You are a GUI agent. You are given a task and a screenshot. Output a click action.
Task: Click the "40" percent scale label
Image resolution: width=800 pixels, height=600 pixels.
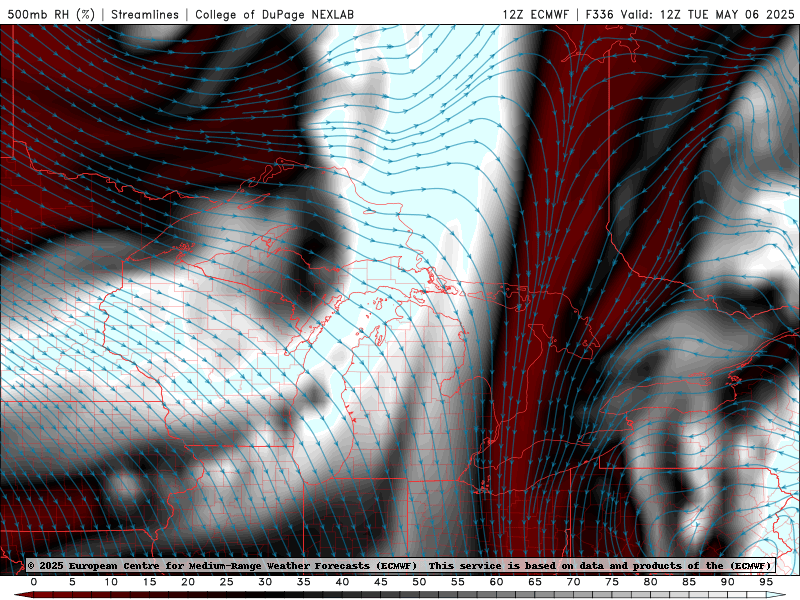click(x=342, y=582)
